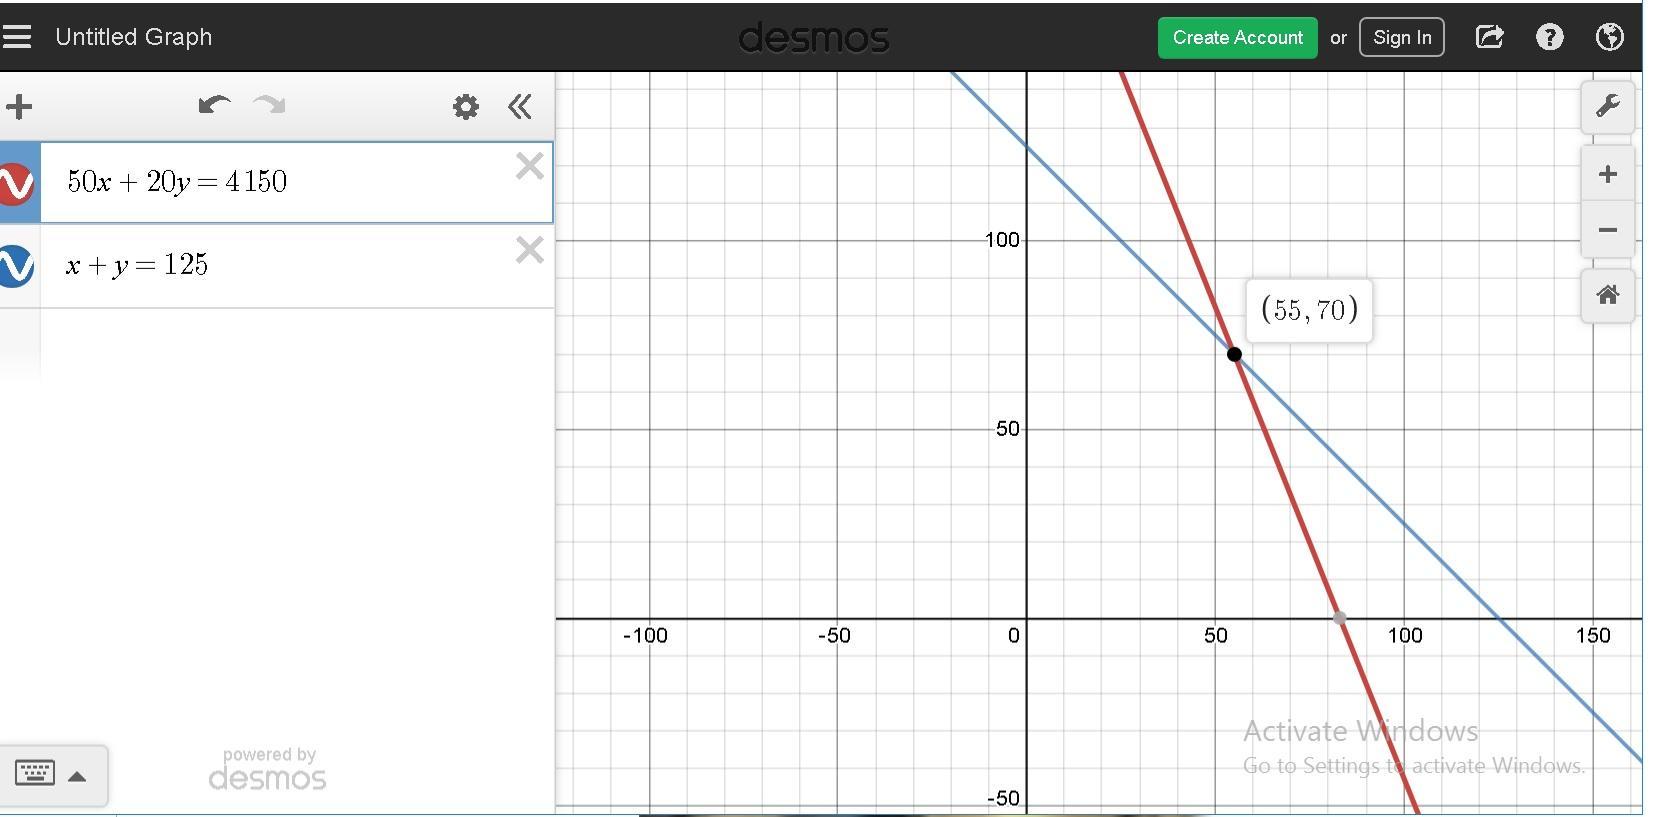Click the desmos logo in the header
Viewport: 1653px width, 817px height.
tap(813, 38)
